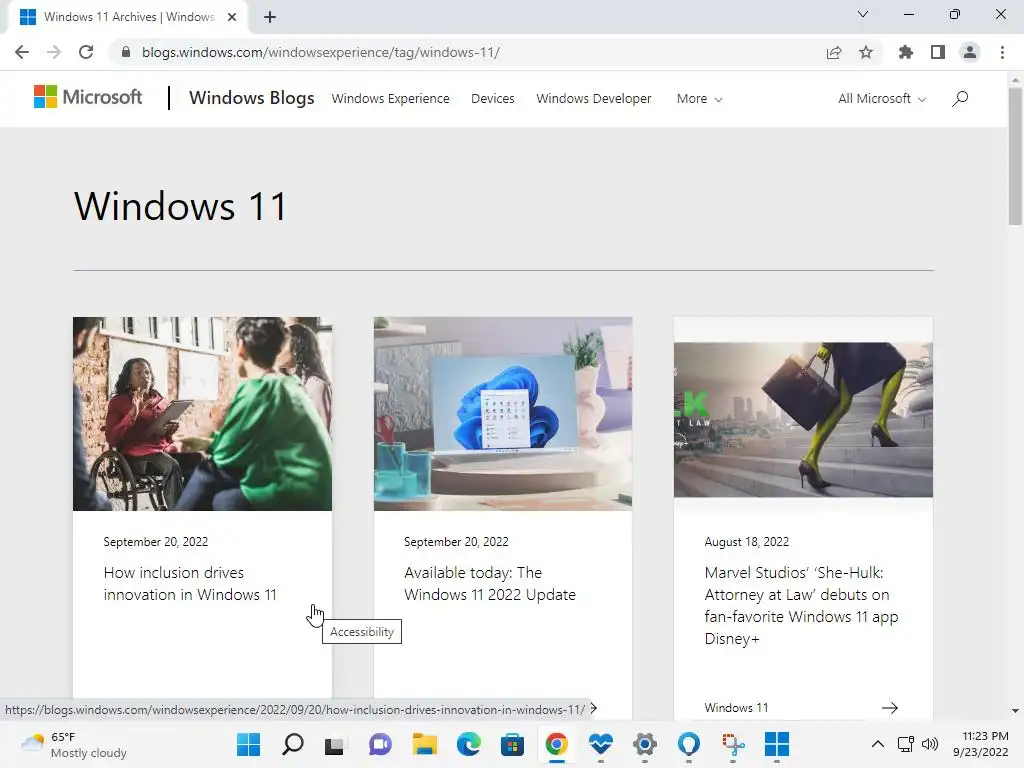1024x768 pixels.
Task: Toggle the Chrome side panel
Action: tap(938, 52)
